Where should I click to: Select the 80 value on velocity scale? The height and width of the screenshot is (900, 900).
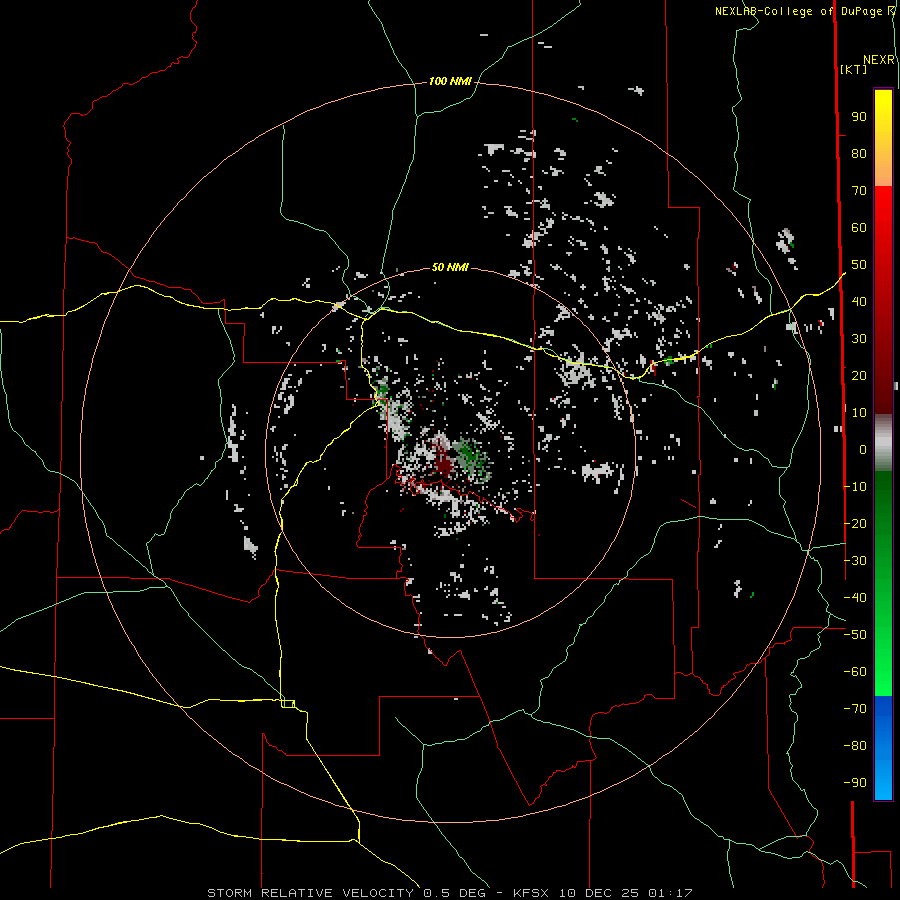pyautogui.click(x=859, y=154)
